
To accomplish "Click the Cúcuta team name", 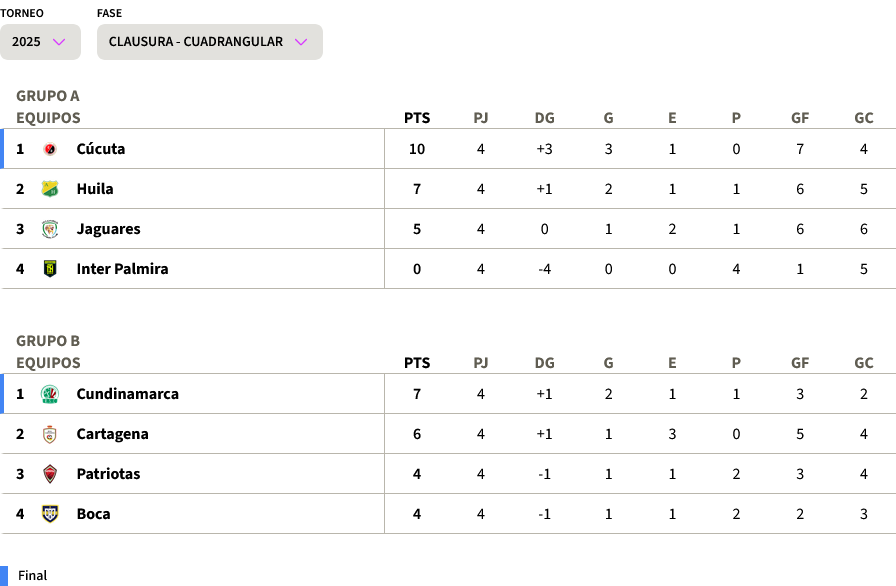I will (101, 149).
